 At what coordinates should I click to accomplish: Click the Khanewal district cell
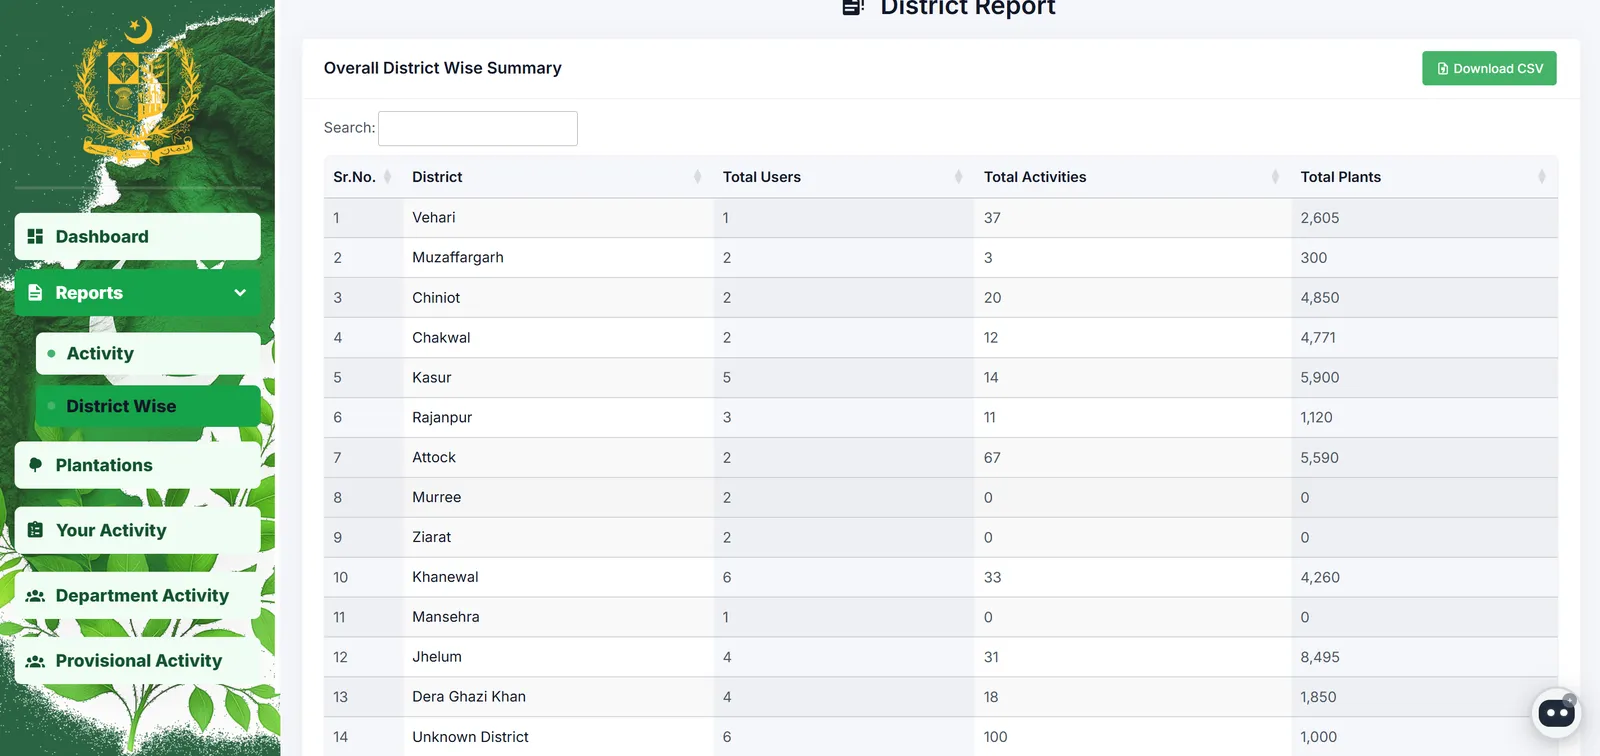(558, 577)
